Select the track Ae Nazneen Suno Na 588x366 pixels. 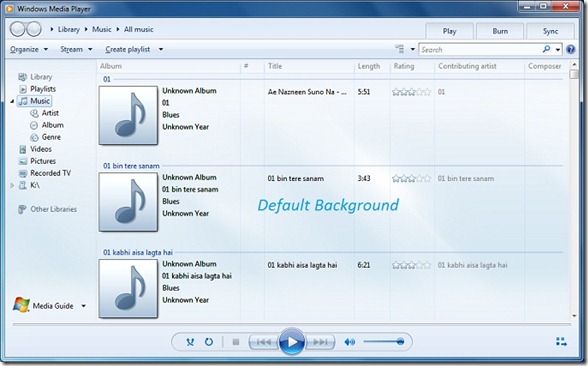[x=307, y=92]
